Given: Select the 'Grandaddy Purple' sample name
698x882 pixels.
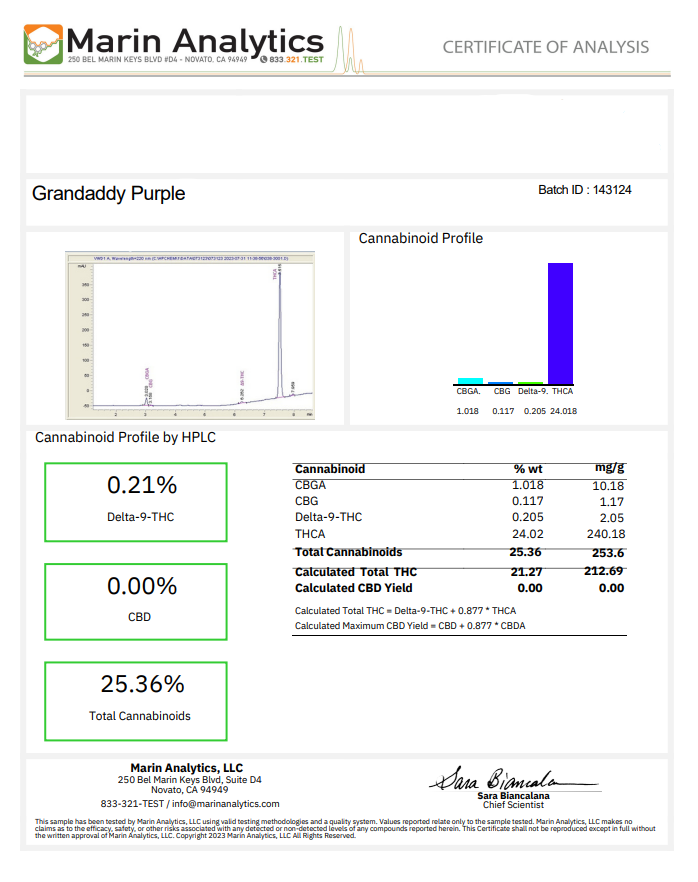Looking at the screenshot, I should (109, 194).
